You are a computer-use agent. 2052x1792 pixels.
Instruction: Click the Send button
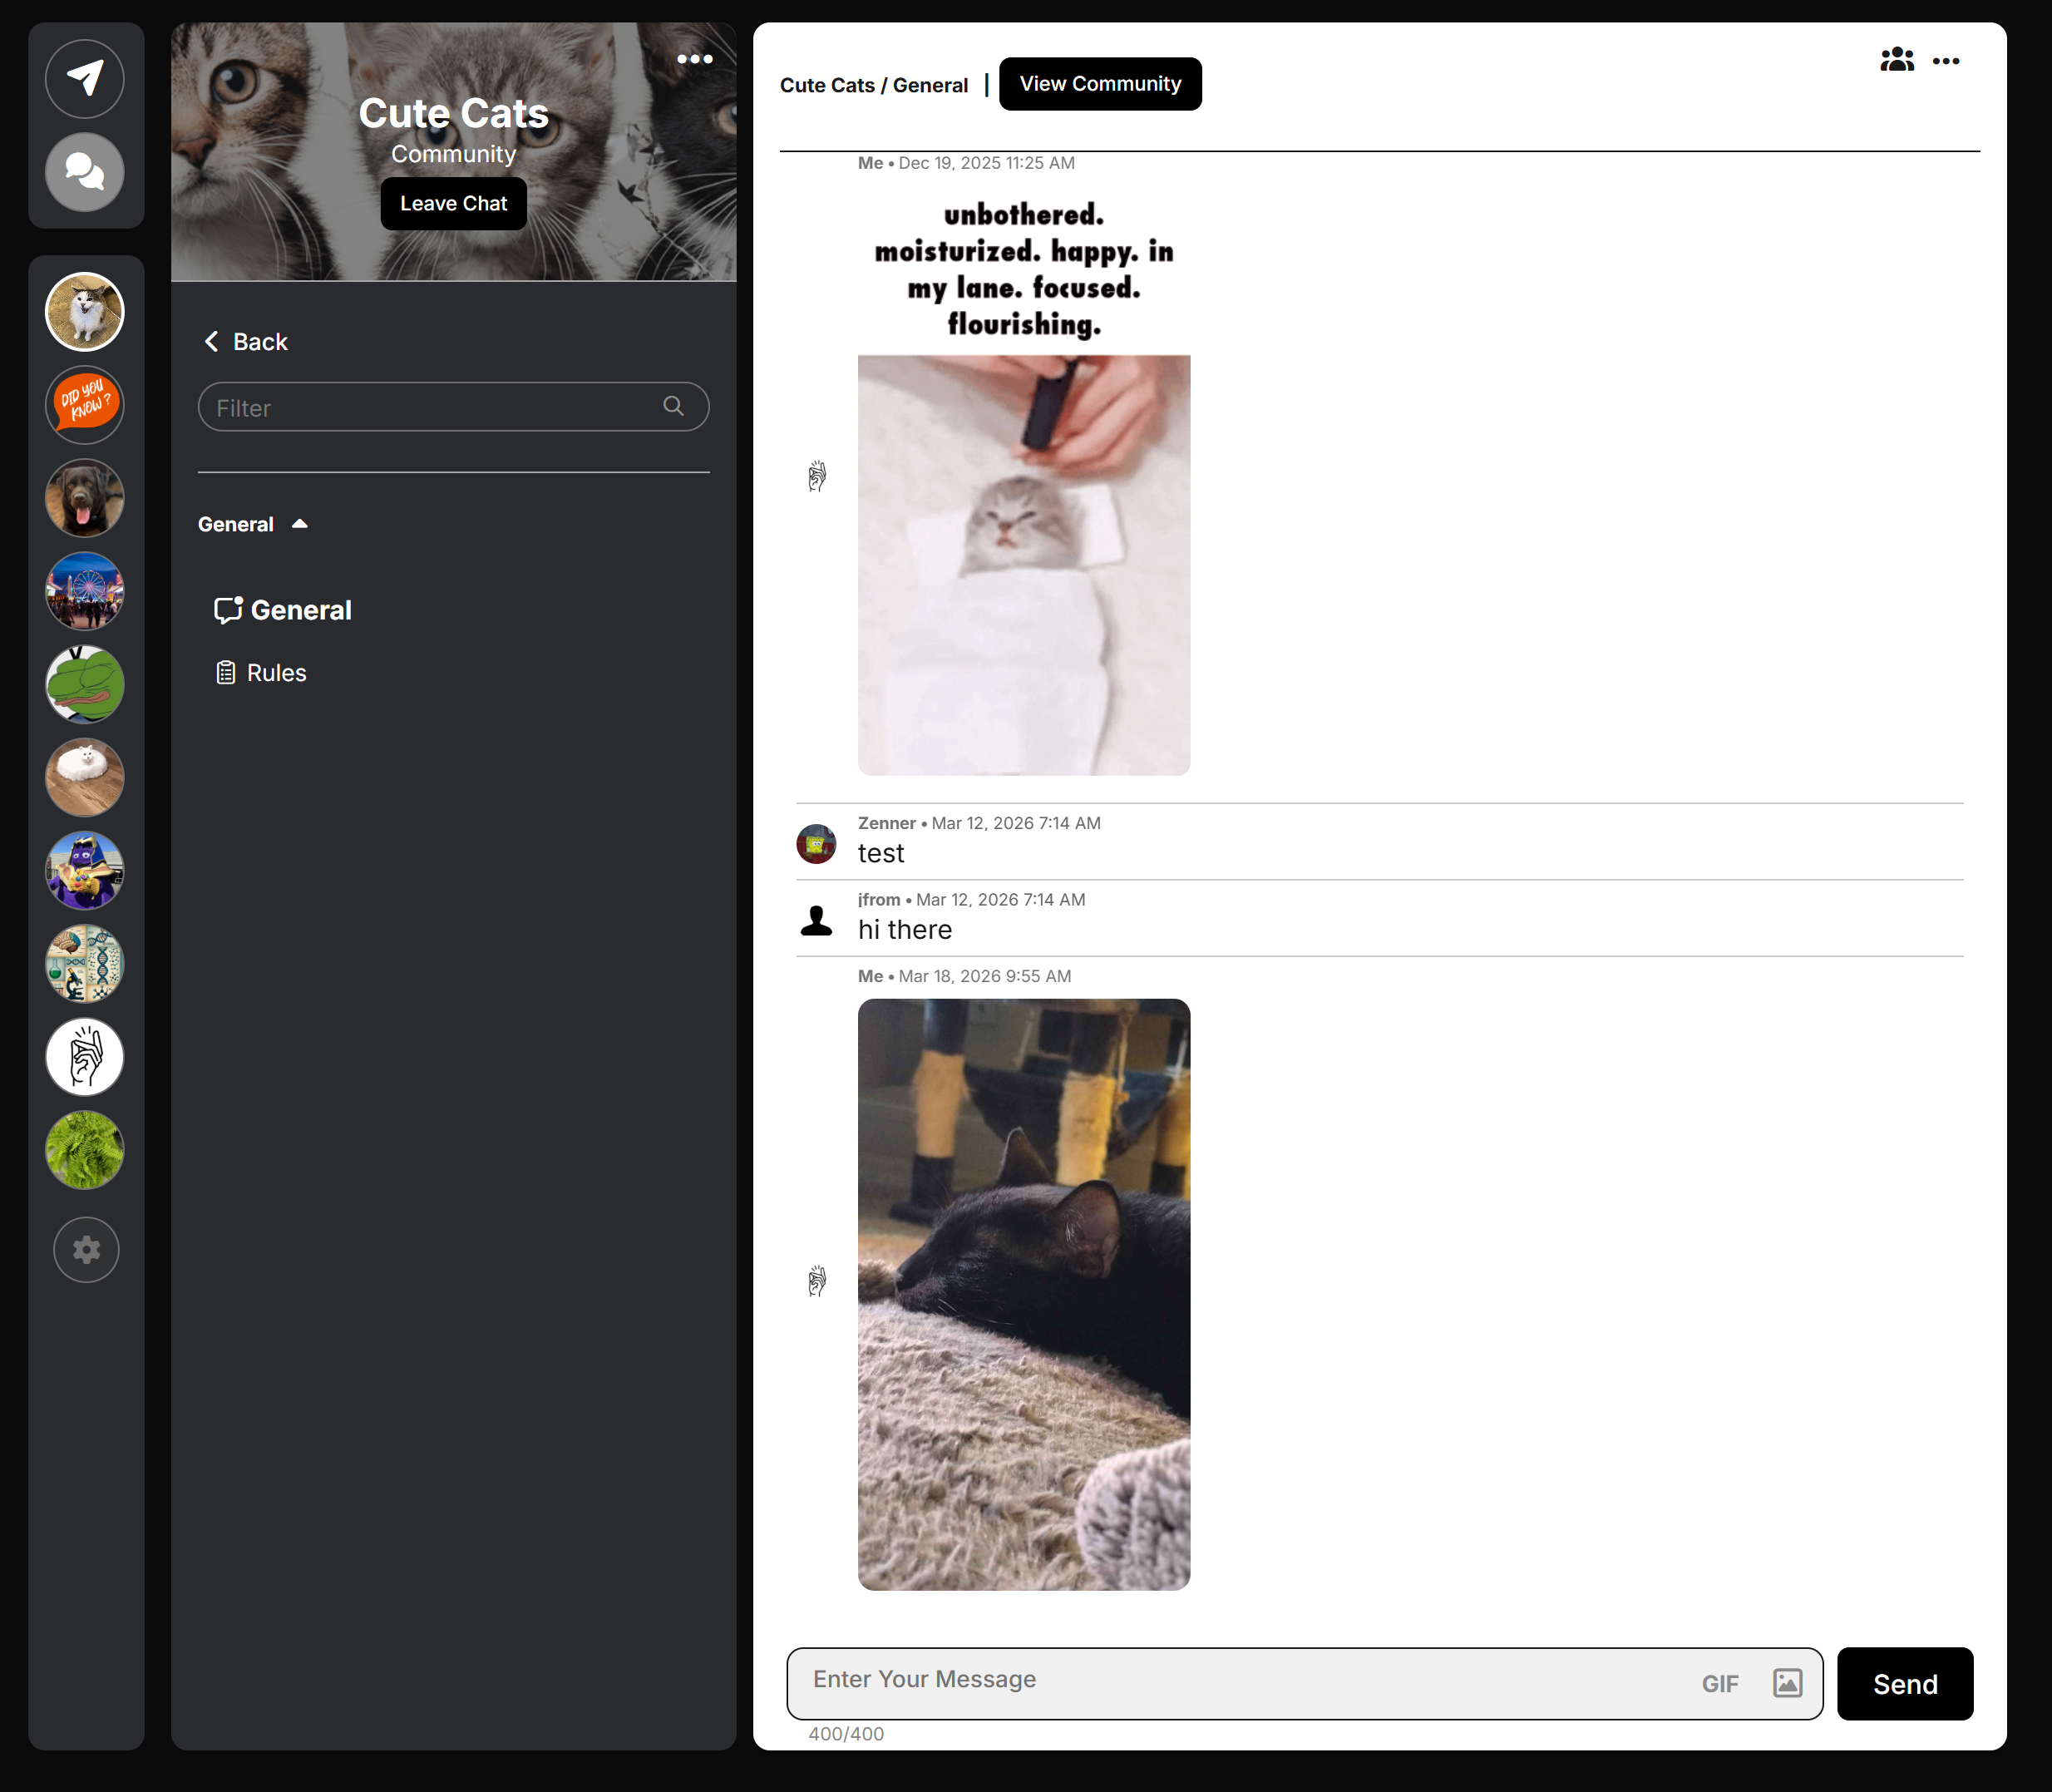pos(1904,1684)
